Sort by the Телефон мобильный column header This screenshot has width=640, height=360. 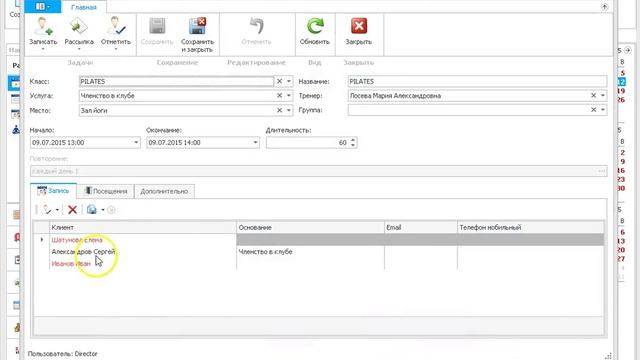[x=530, y=227]
